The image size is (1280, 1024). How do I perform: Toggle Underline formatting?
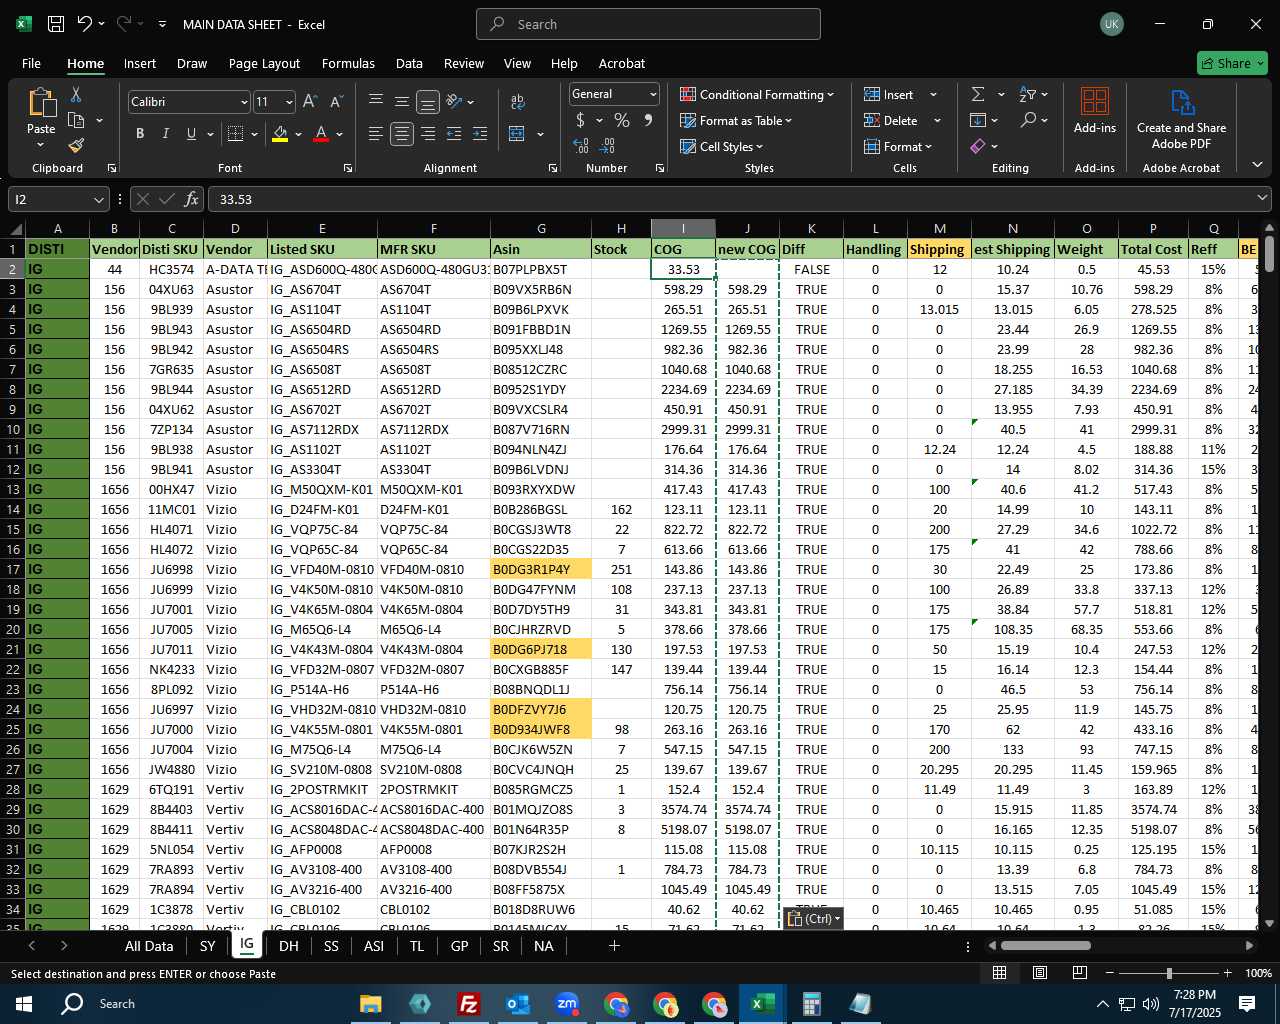191,134
